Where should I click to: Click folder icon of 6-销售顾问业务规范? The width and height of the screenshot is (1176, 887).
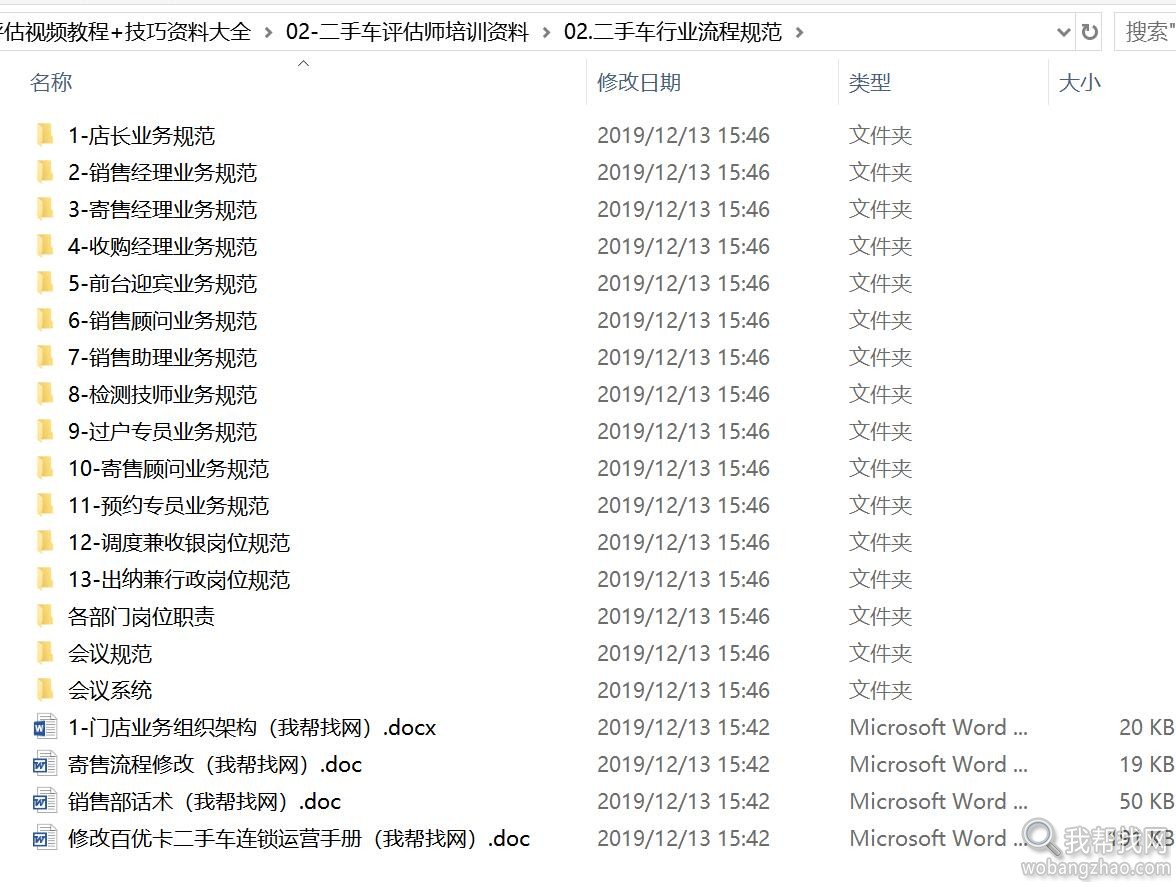pyautogui.click(x=45, y=320)
